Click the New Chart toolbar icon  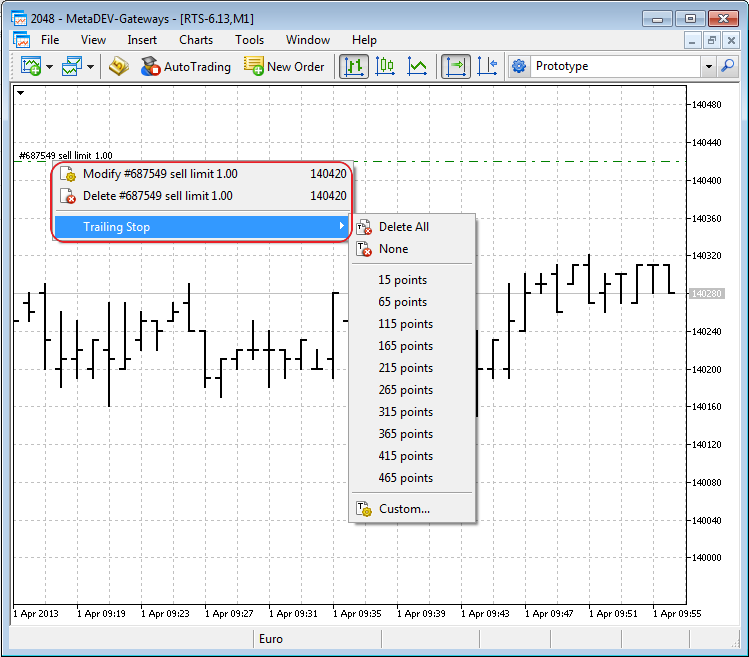[31, 66]
